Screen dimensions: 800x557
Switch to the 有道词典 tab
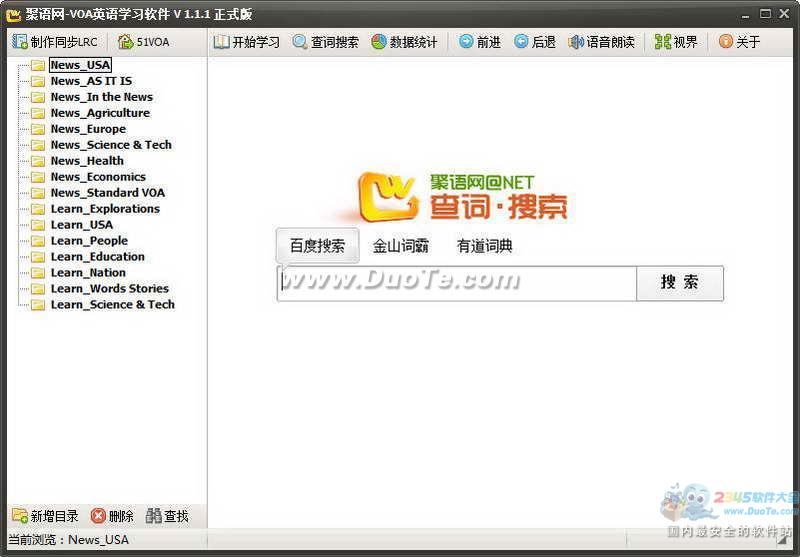[x=484, y=246]
